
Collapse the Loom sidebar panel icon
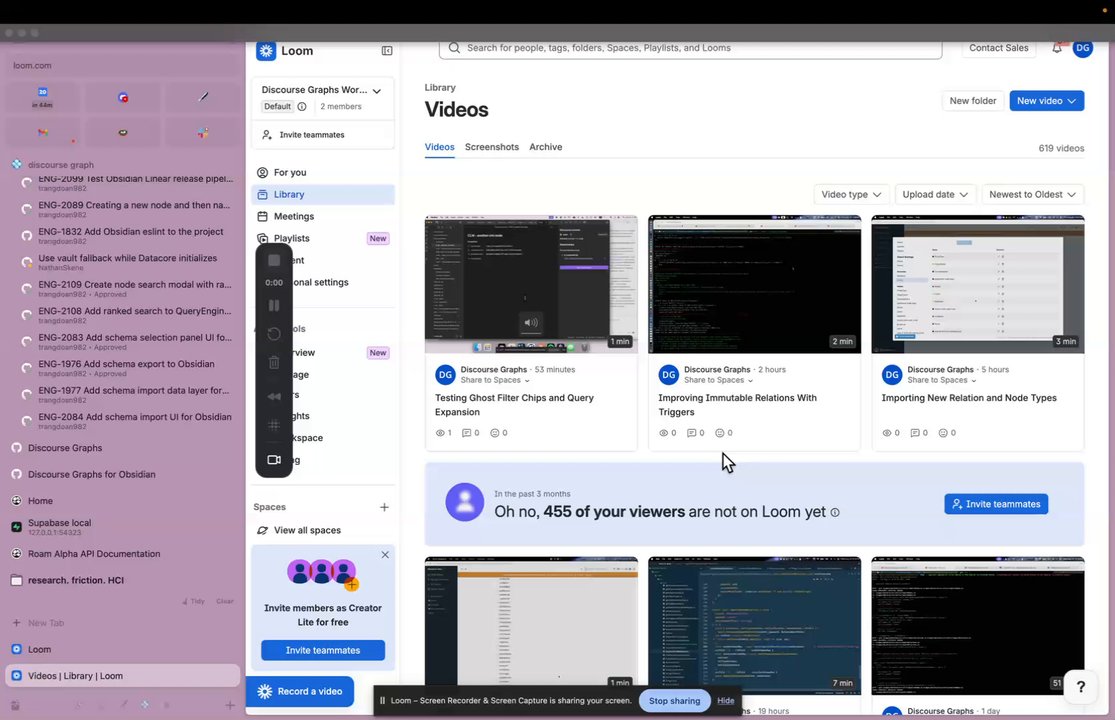[x=387, y=50]
